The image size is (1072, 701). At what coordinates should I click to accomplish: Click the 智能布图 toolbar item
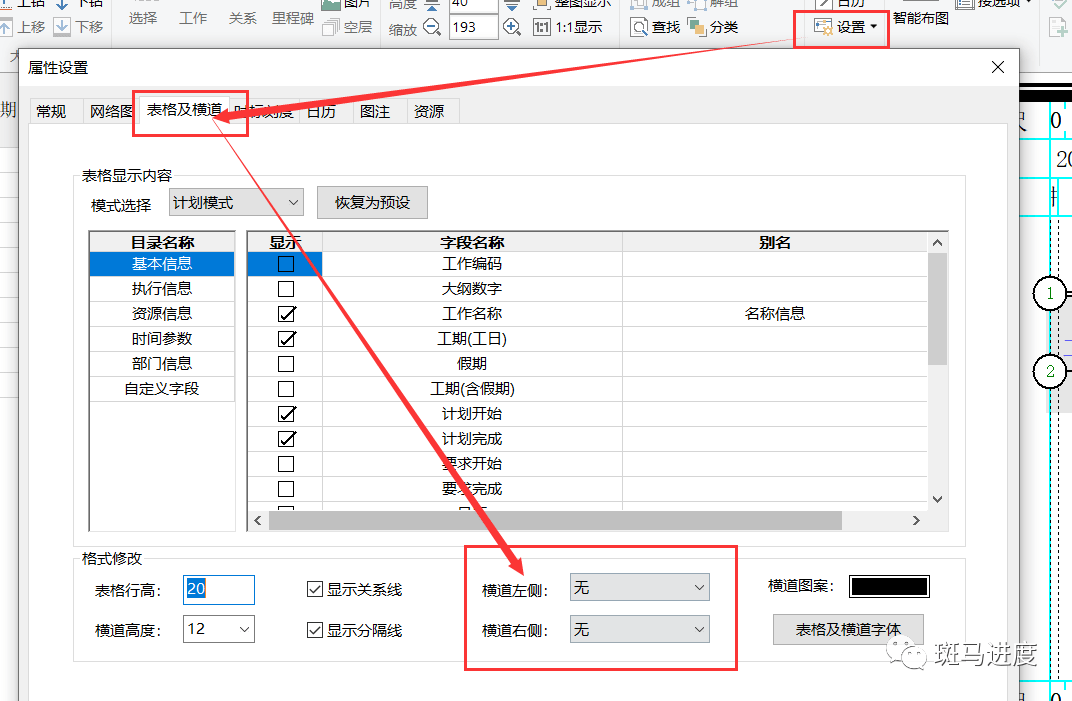[x=921, y=18]
